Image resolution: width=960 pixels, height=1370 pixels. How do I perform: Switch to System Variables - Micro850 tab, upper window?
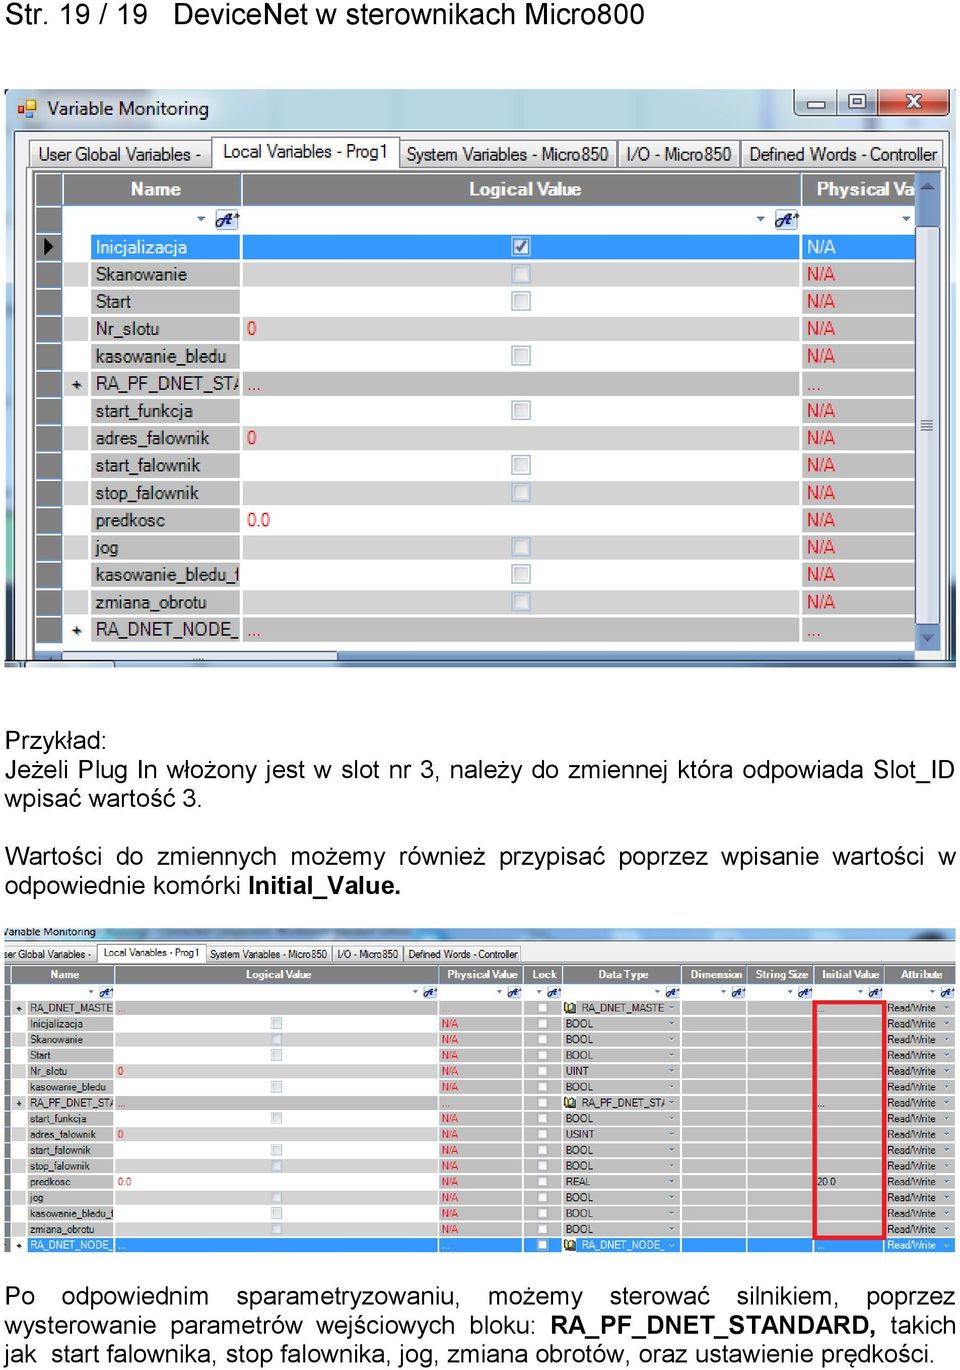point(507,154)
